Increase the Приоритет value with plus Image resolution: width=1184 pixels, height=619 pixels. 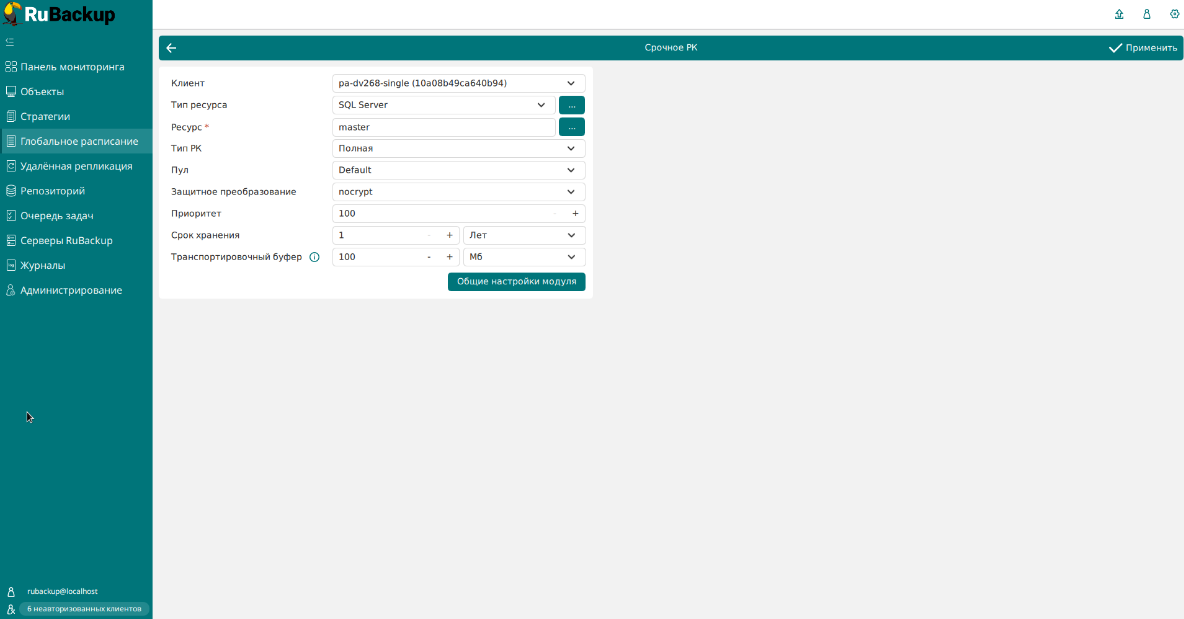[575, 213]
